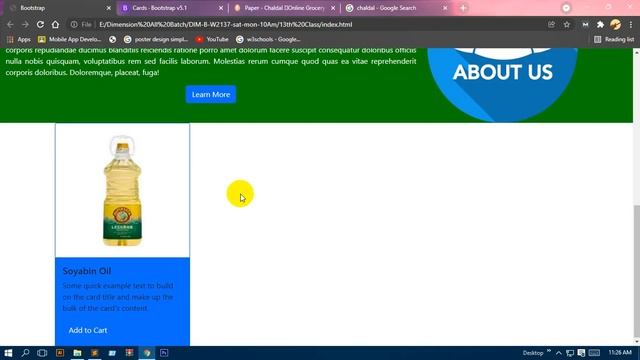Click the share page icon in address bar

point(551,24)
